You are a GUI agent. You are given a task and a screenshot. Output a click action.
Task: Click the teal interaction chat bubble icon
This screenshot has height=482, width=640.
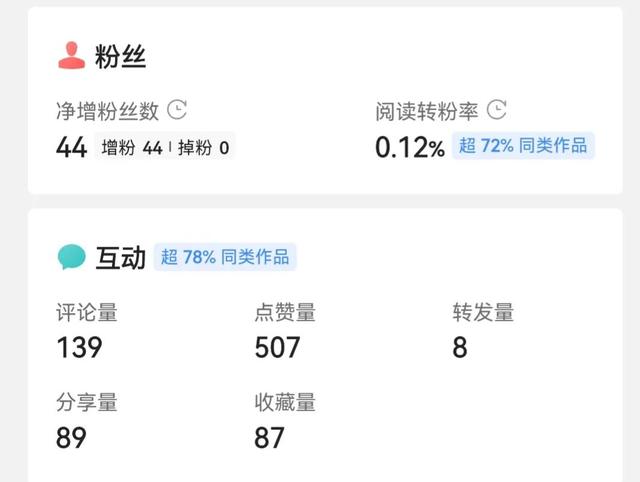coord(71,258)
